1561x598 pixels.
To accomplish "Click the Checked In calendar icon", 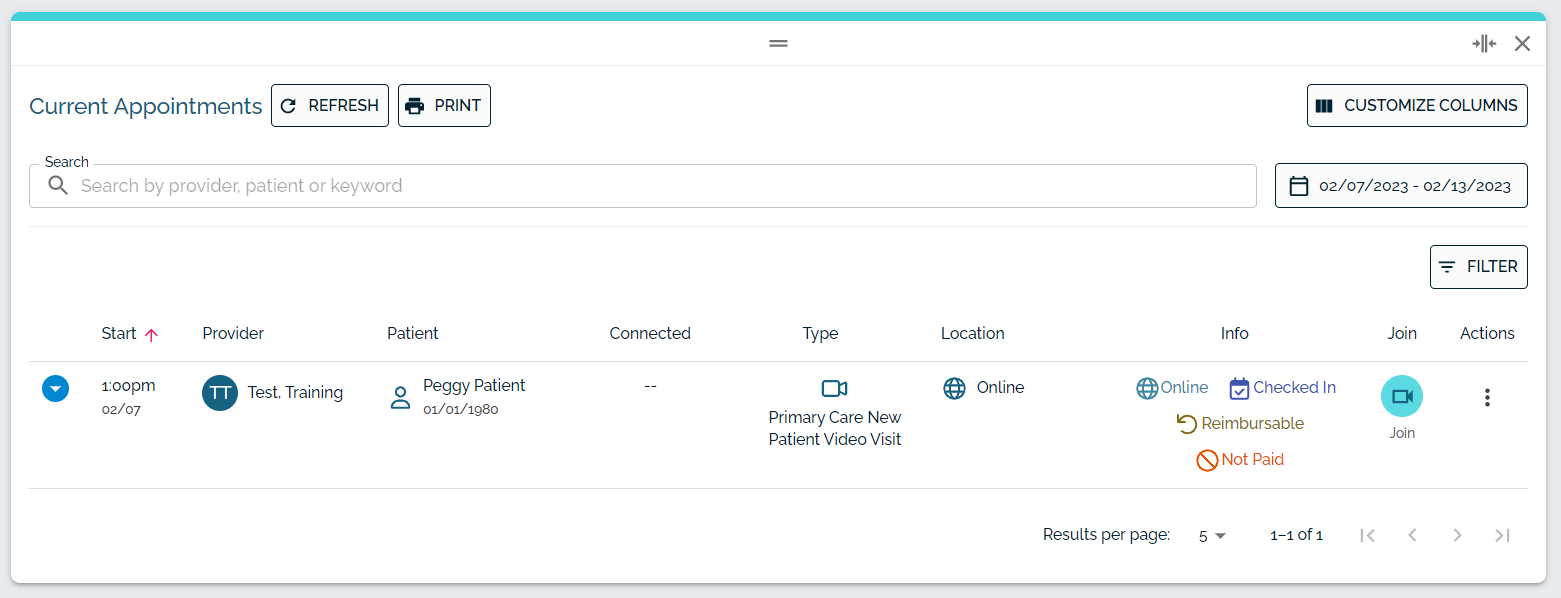I will tap(1239, 388).
